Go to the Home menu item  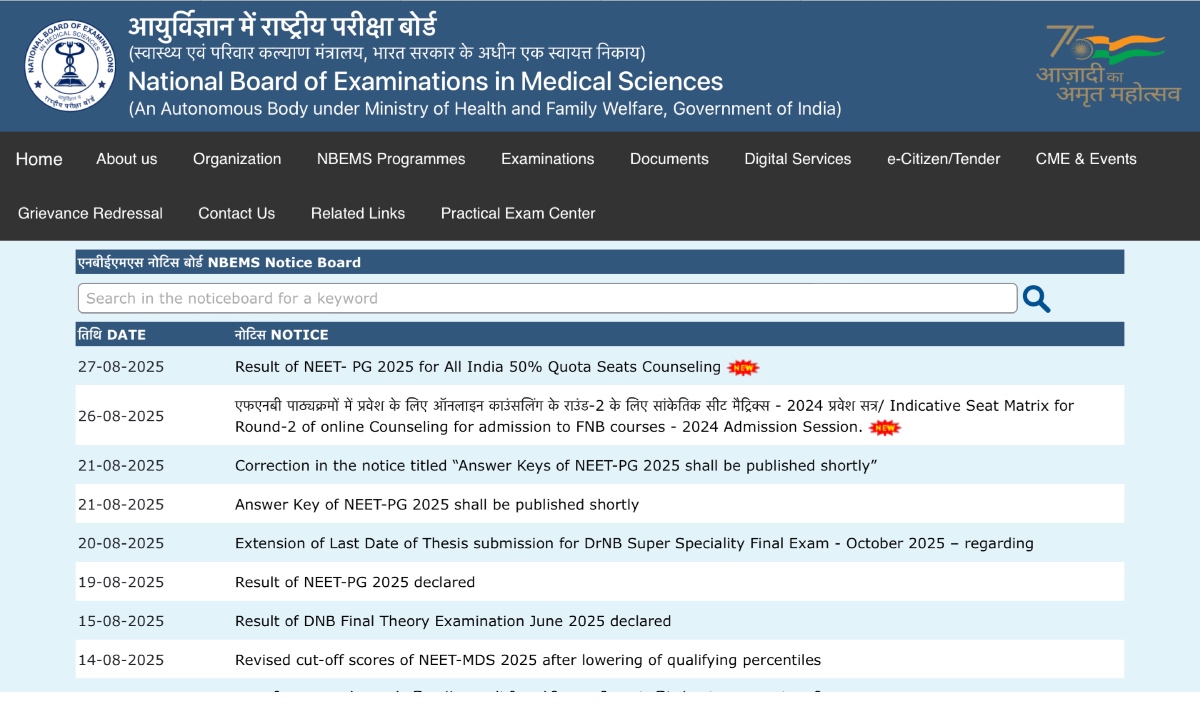[x=39, y=159]
